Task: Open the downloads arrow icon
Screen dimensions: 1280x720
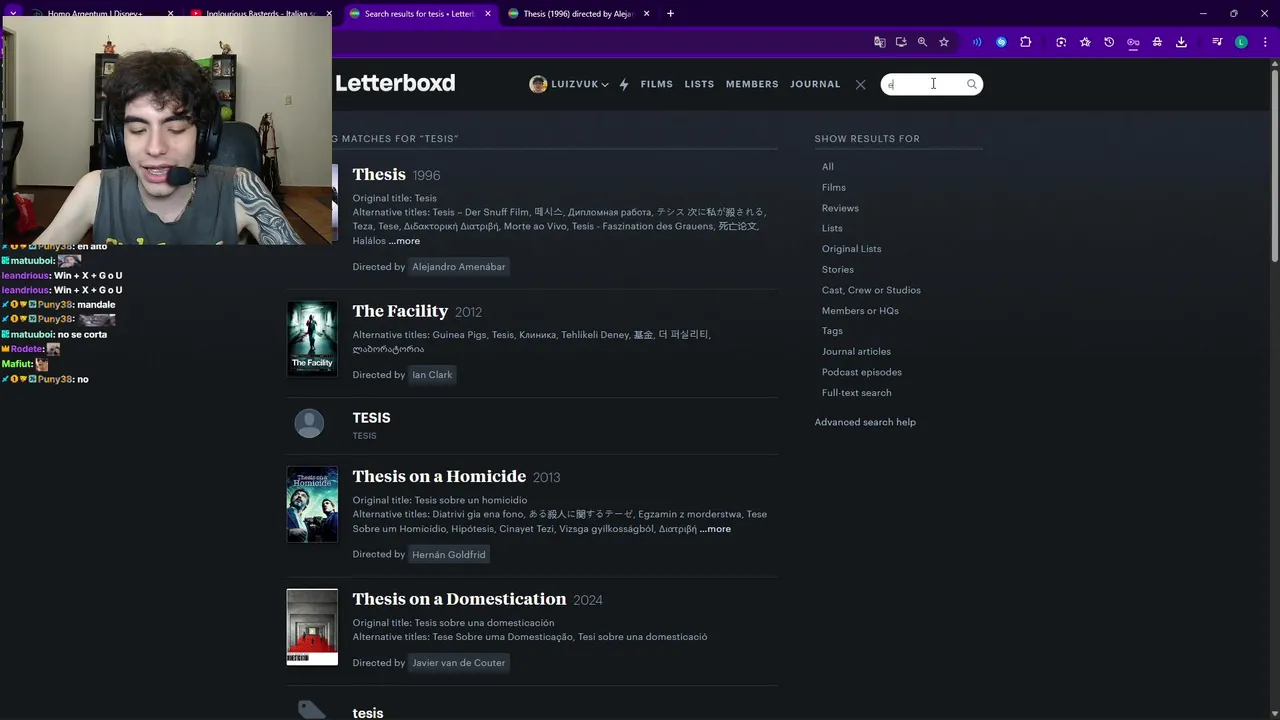Action: pos(1181,42)
